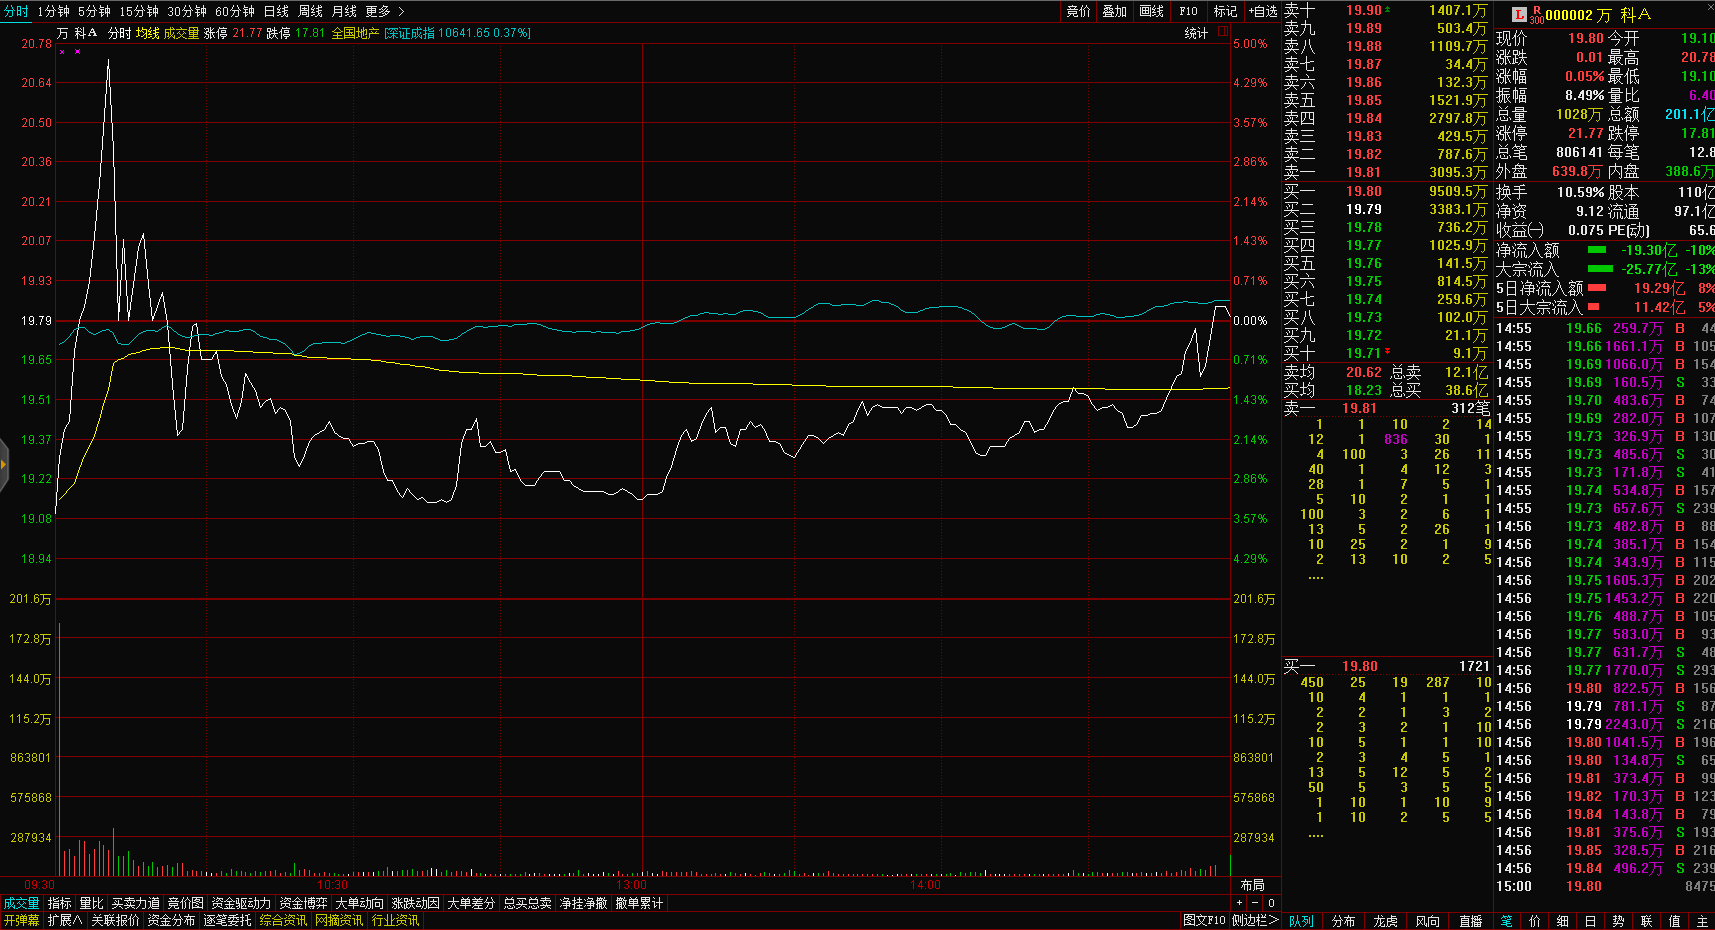Image resolution: width=1715 pixels, height=930 pixels.
Task: Toggle the 均线 average line indicator
Action: 148,33
